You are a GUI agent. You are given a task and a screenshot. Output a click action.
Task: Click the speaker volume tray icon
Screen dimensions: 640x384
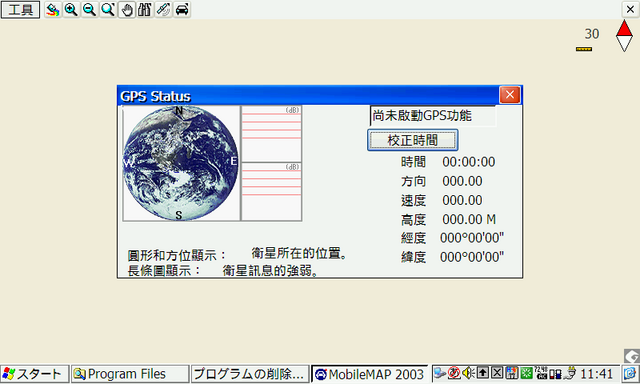coord(468,373)
